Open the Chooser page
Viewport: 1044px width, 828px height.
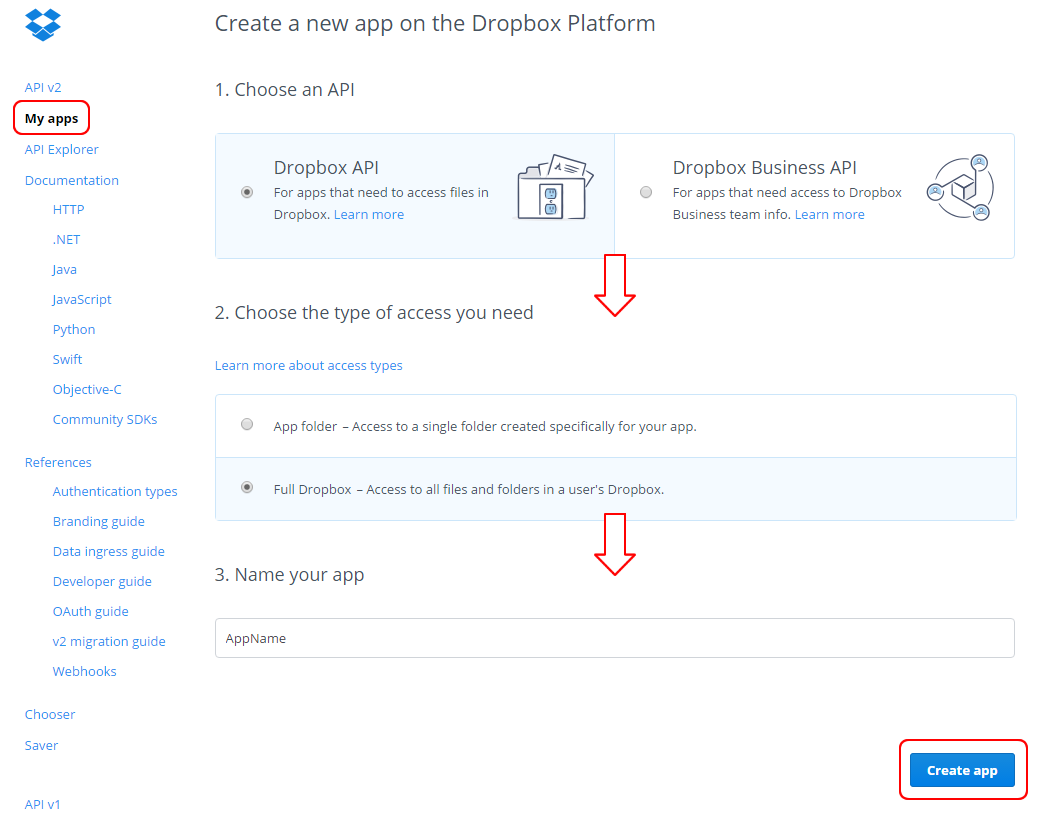tap(50, 714)
